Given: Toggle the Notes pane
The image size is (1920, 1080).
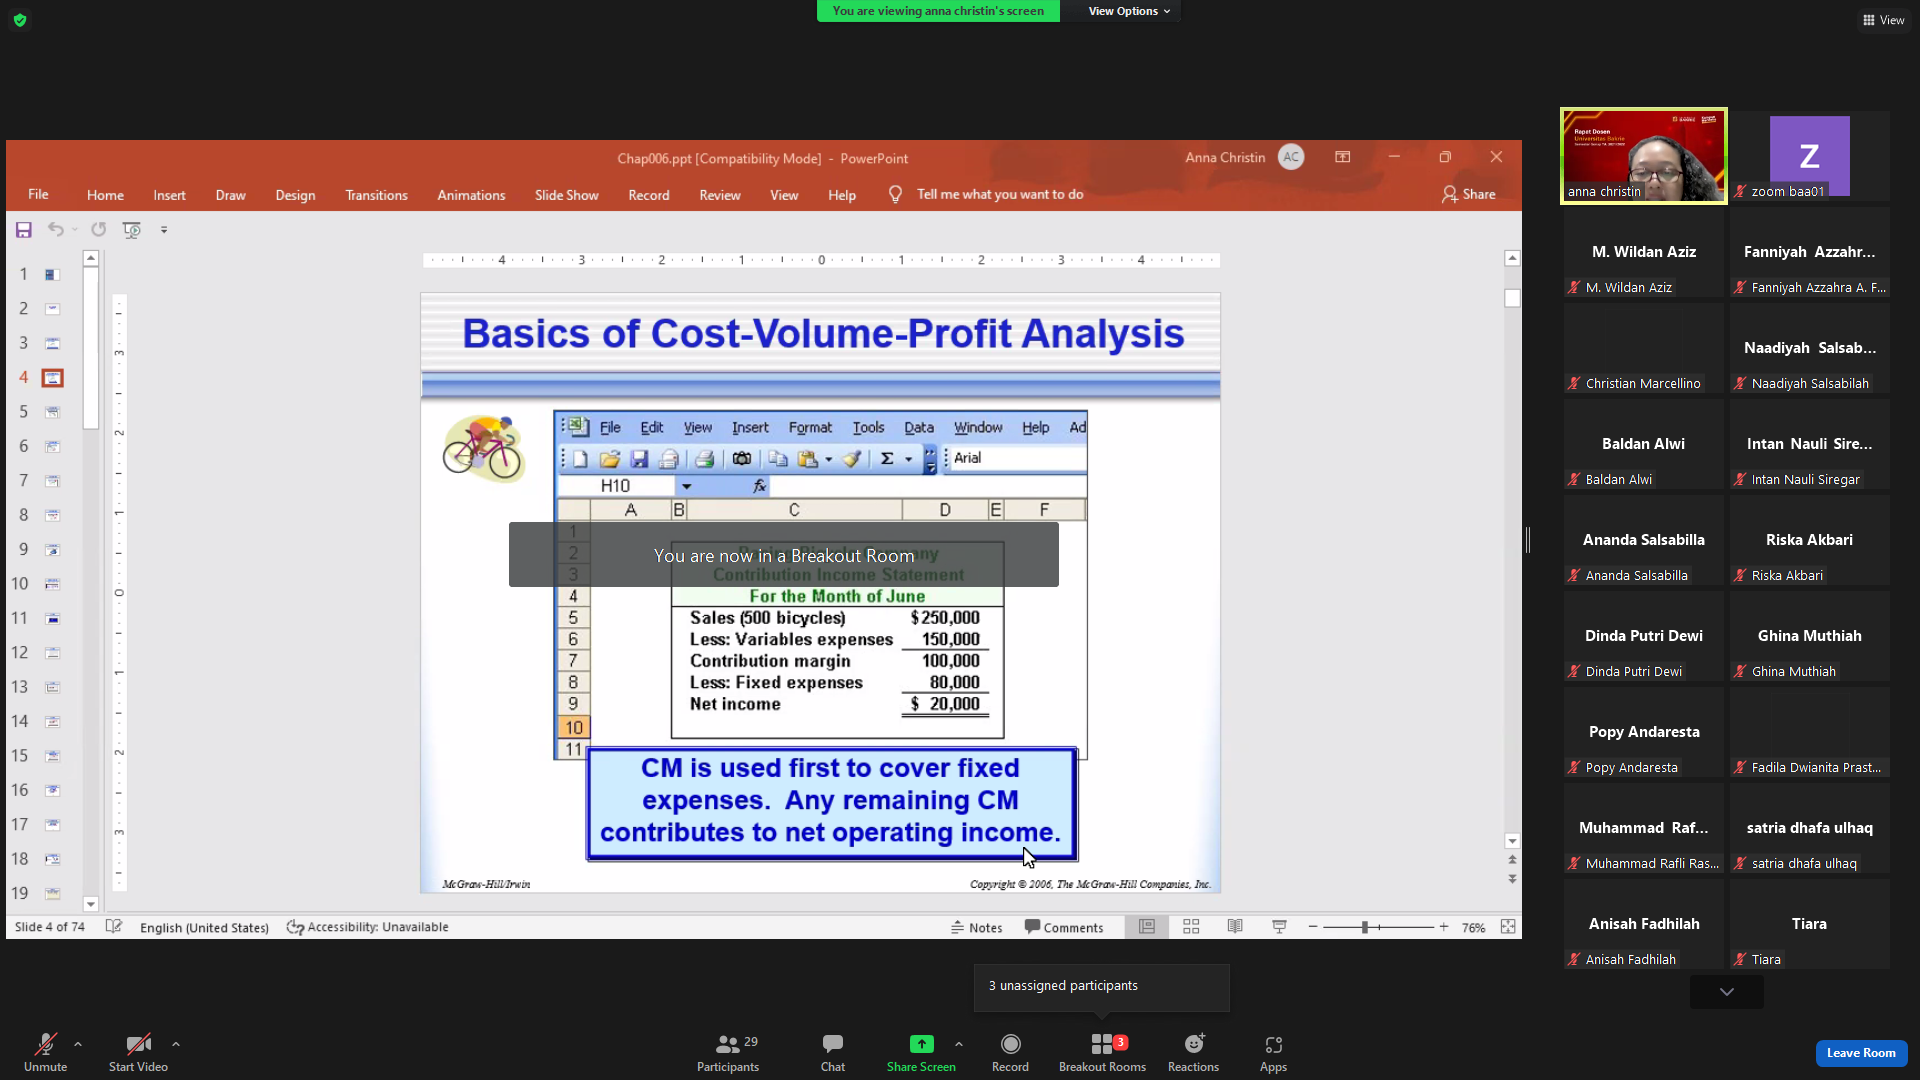Looking at the screenshot, I should [x=976, y=927].
